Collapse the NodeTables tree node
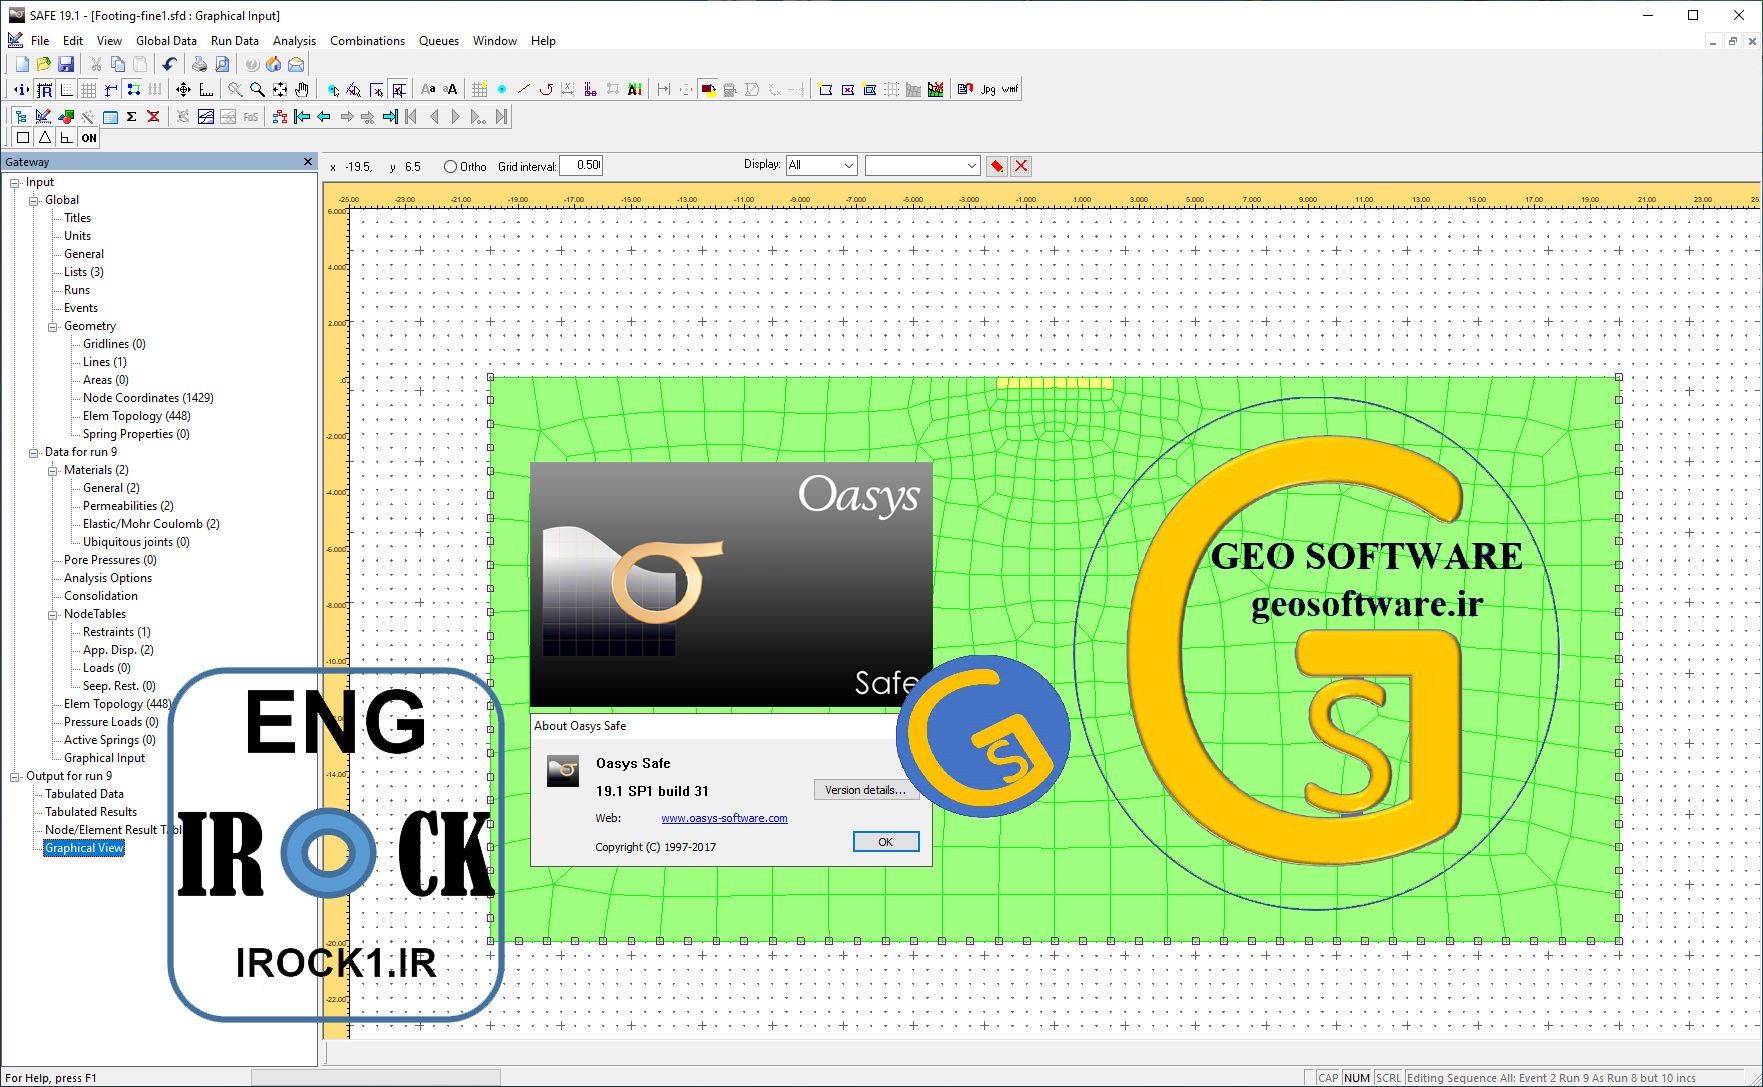The width and height of the screenshot is (1763, 1087). pos(53,614)
